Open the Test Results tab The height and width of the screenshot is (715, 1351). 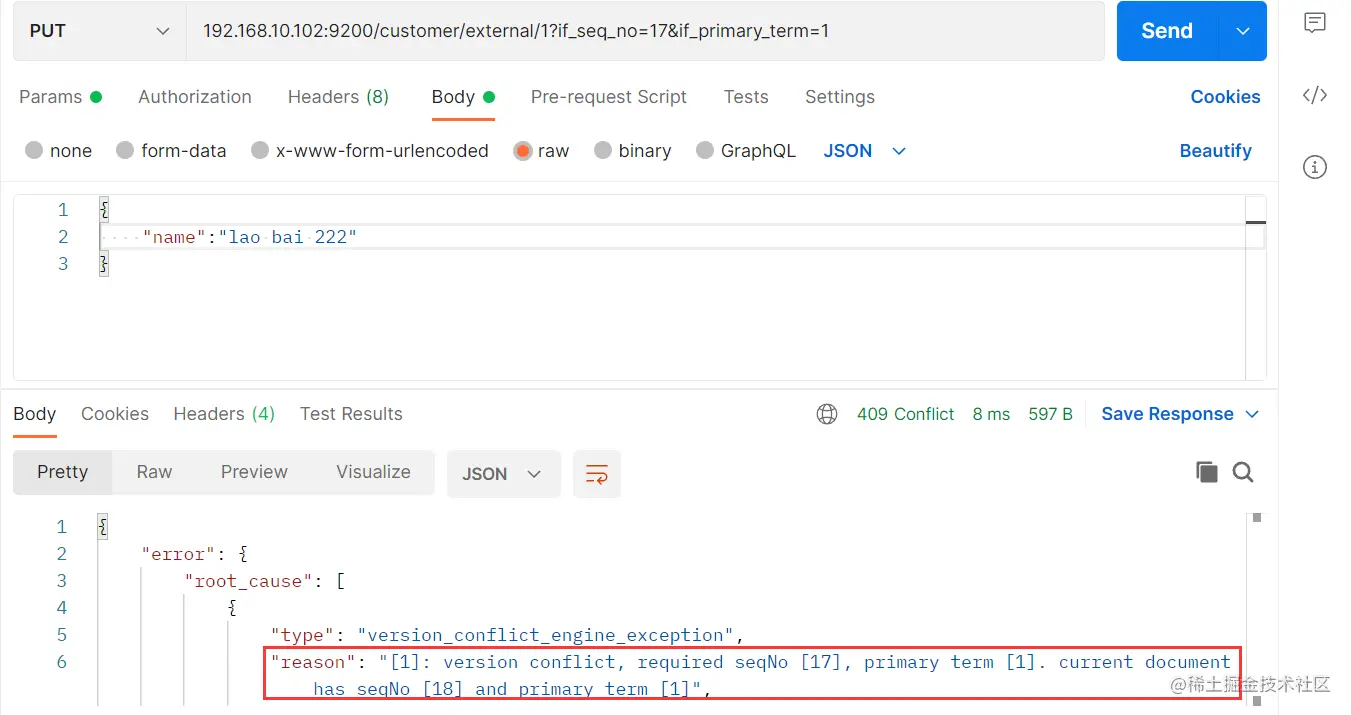(x=351, y=414)
